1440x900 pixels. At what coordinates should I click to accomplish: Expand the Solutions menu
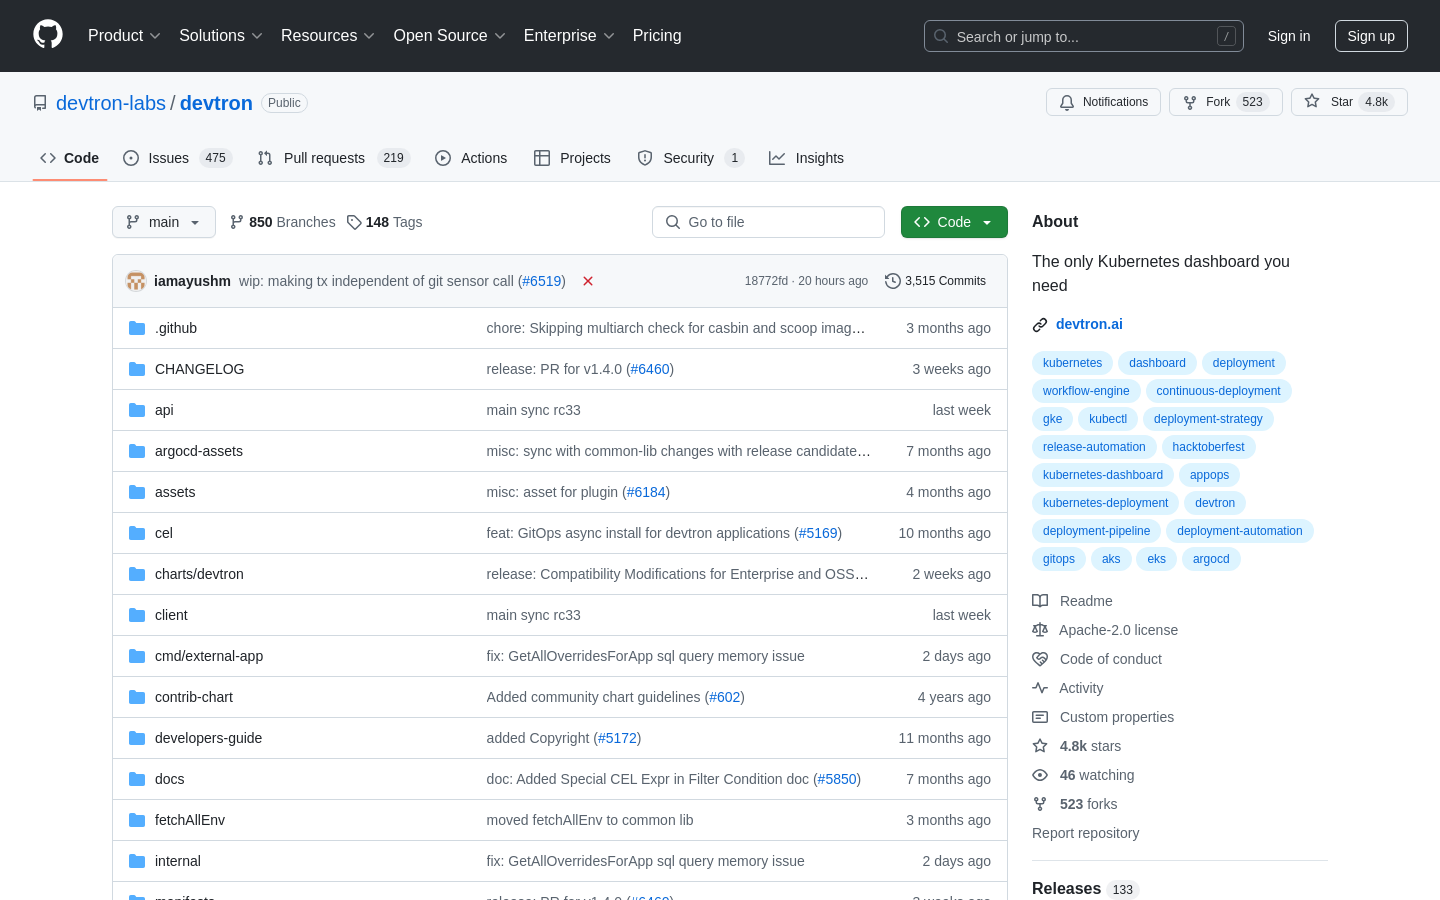point(221,36)
